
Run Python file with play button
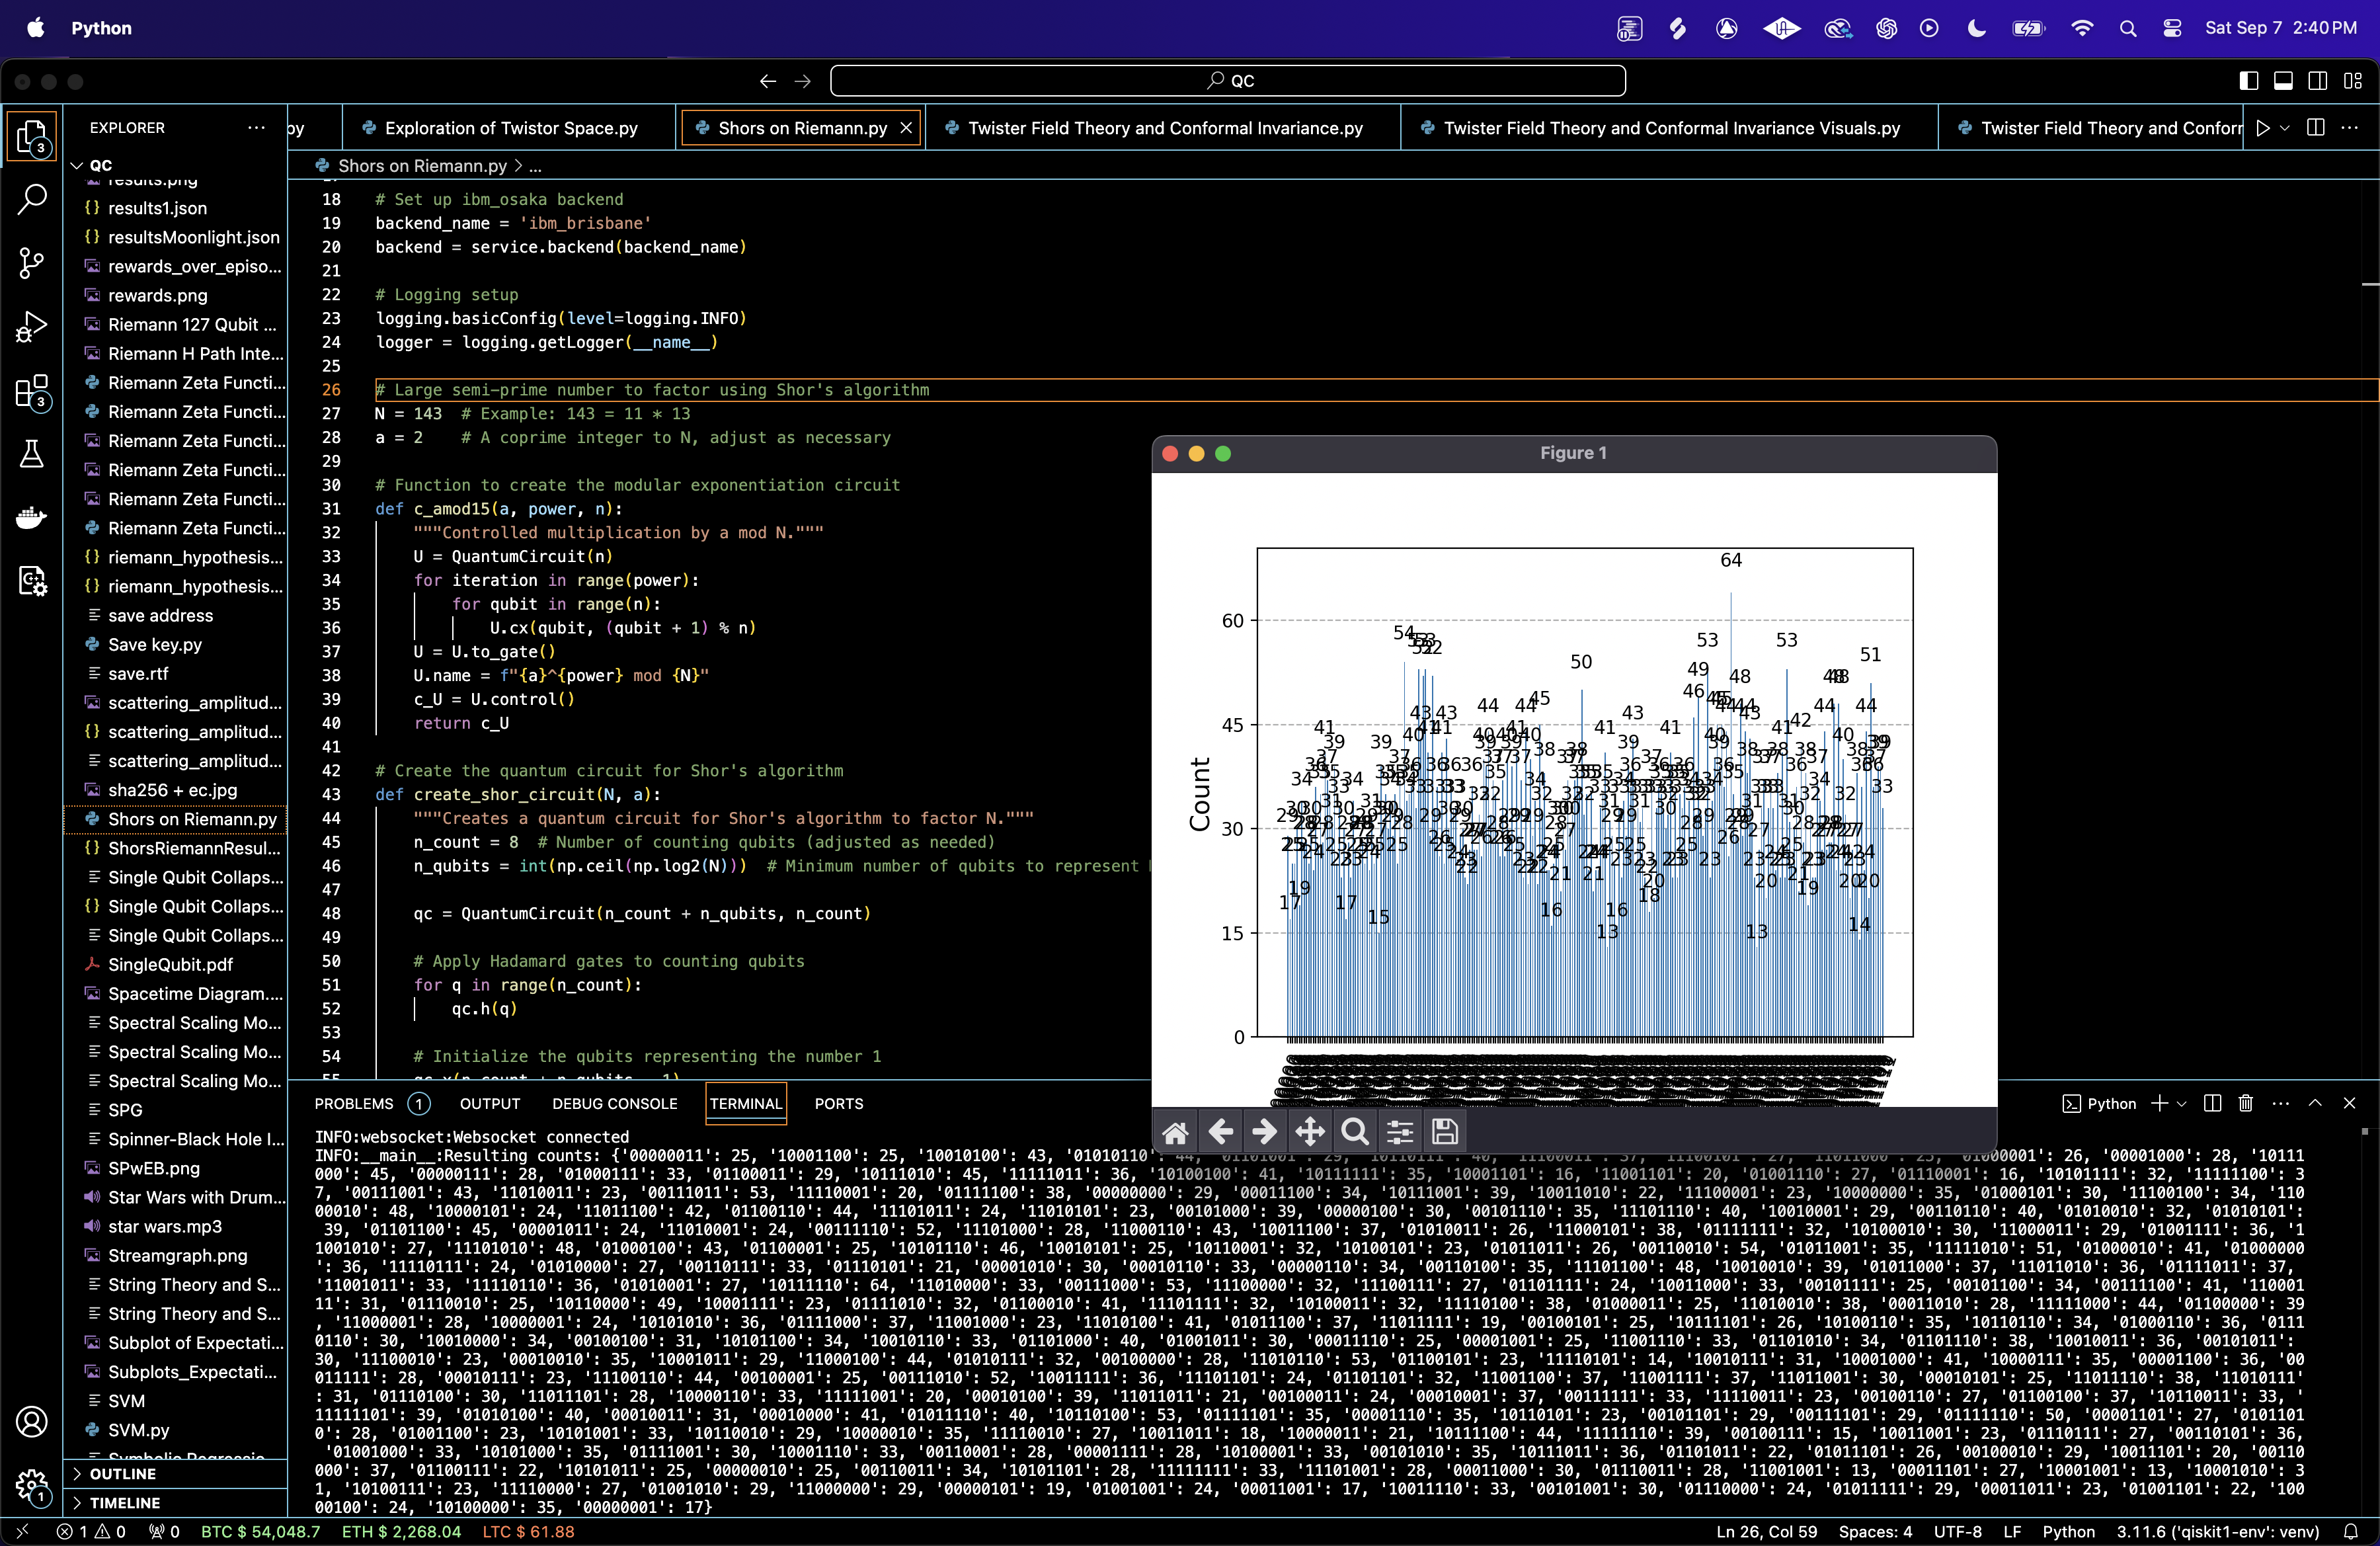(x=2263, y=128)
